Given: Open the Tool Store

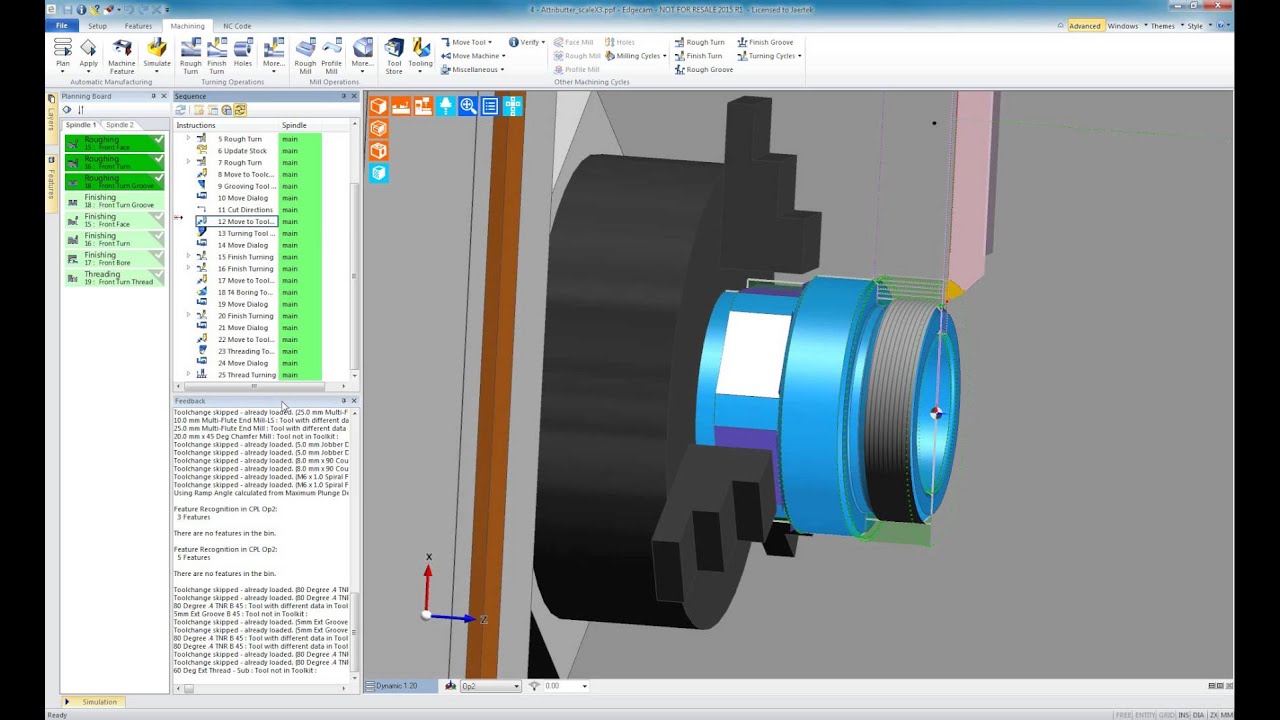Looking at the screenshot, I should [x=394, y=55].
